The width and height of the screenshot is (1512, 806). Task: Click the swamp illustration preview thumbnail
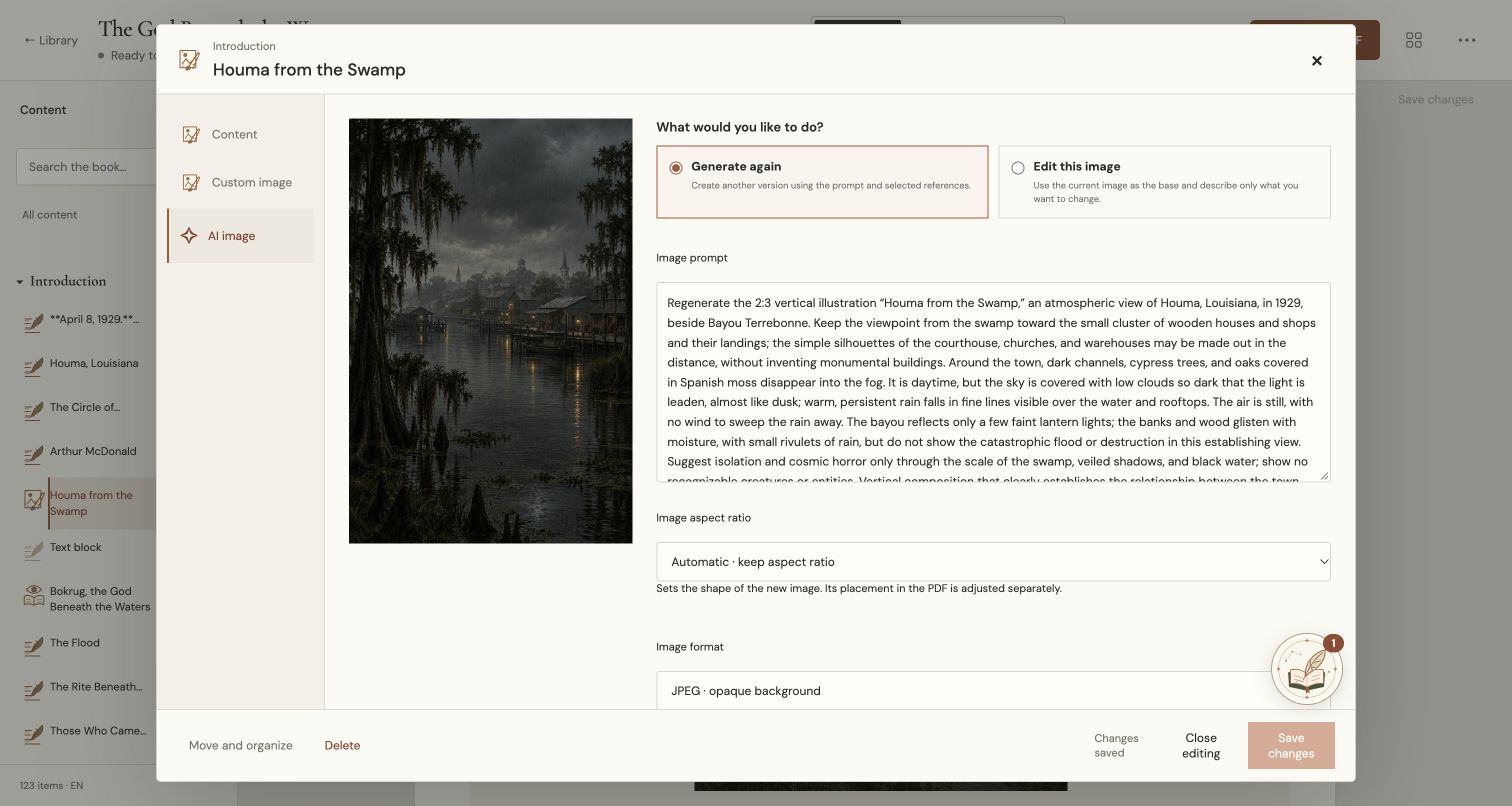pos(491,331)
